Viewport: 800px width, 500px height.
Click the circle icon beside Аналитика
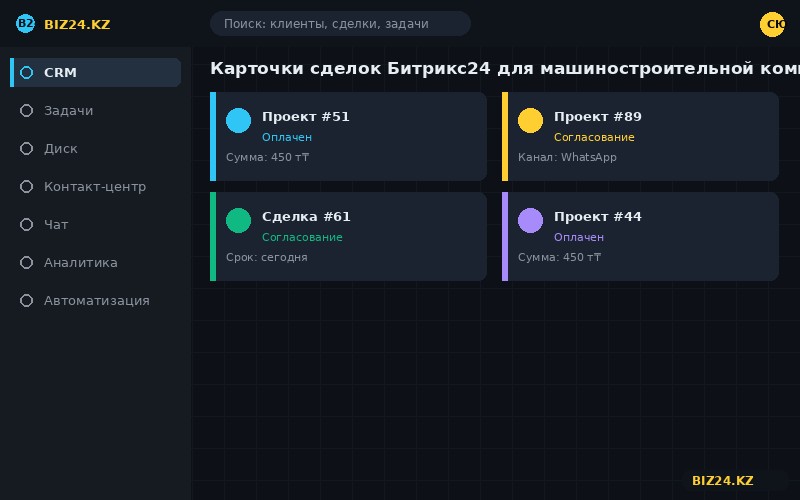pyautogui.click(x=27, y=263)
